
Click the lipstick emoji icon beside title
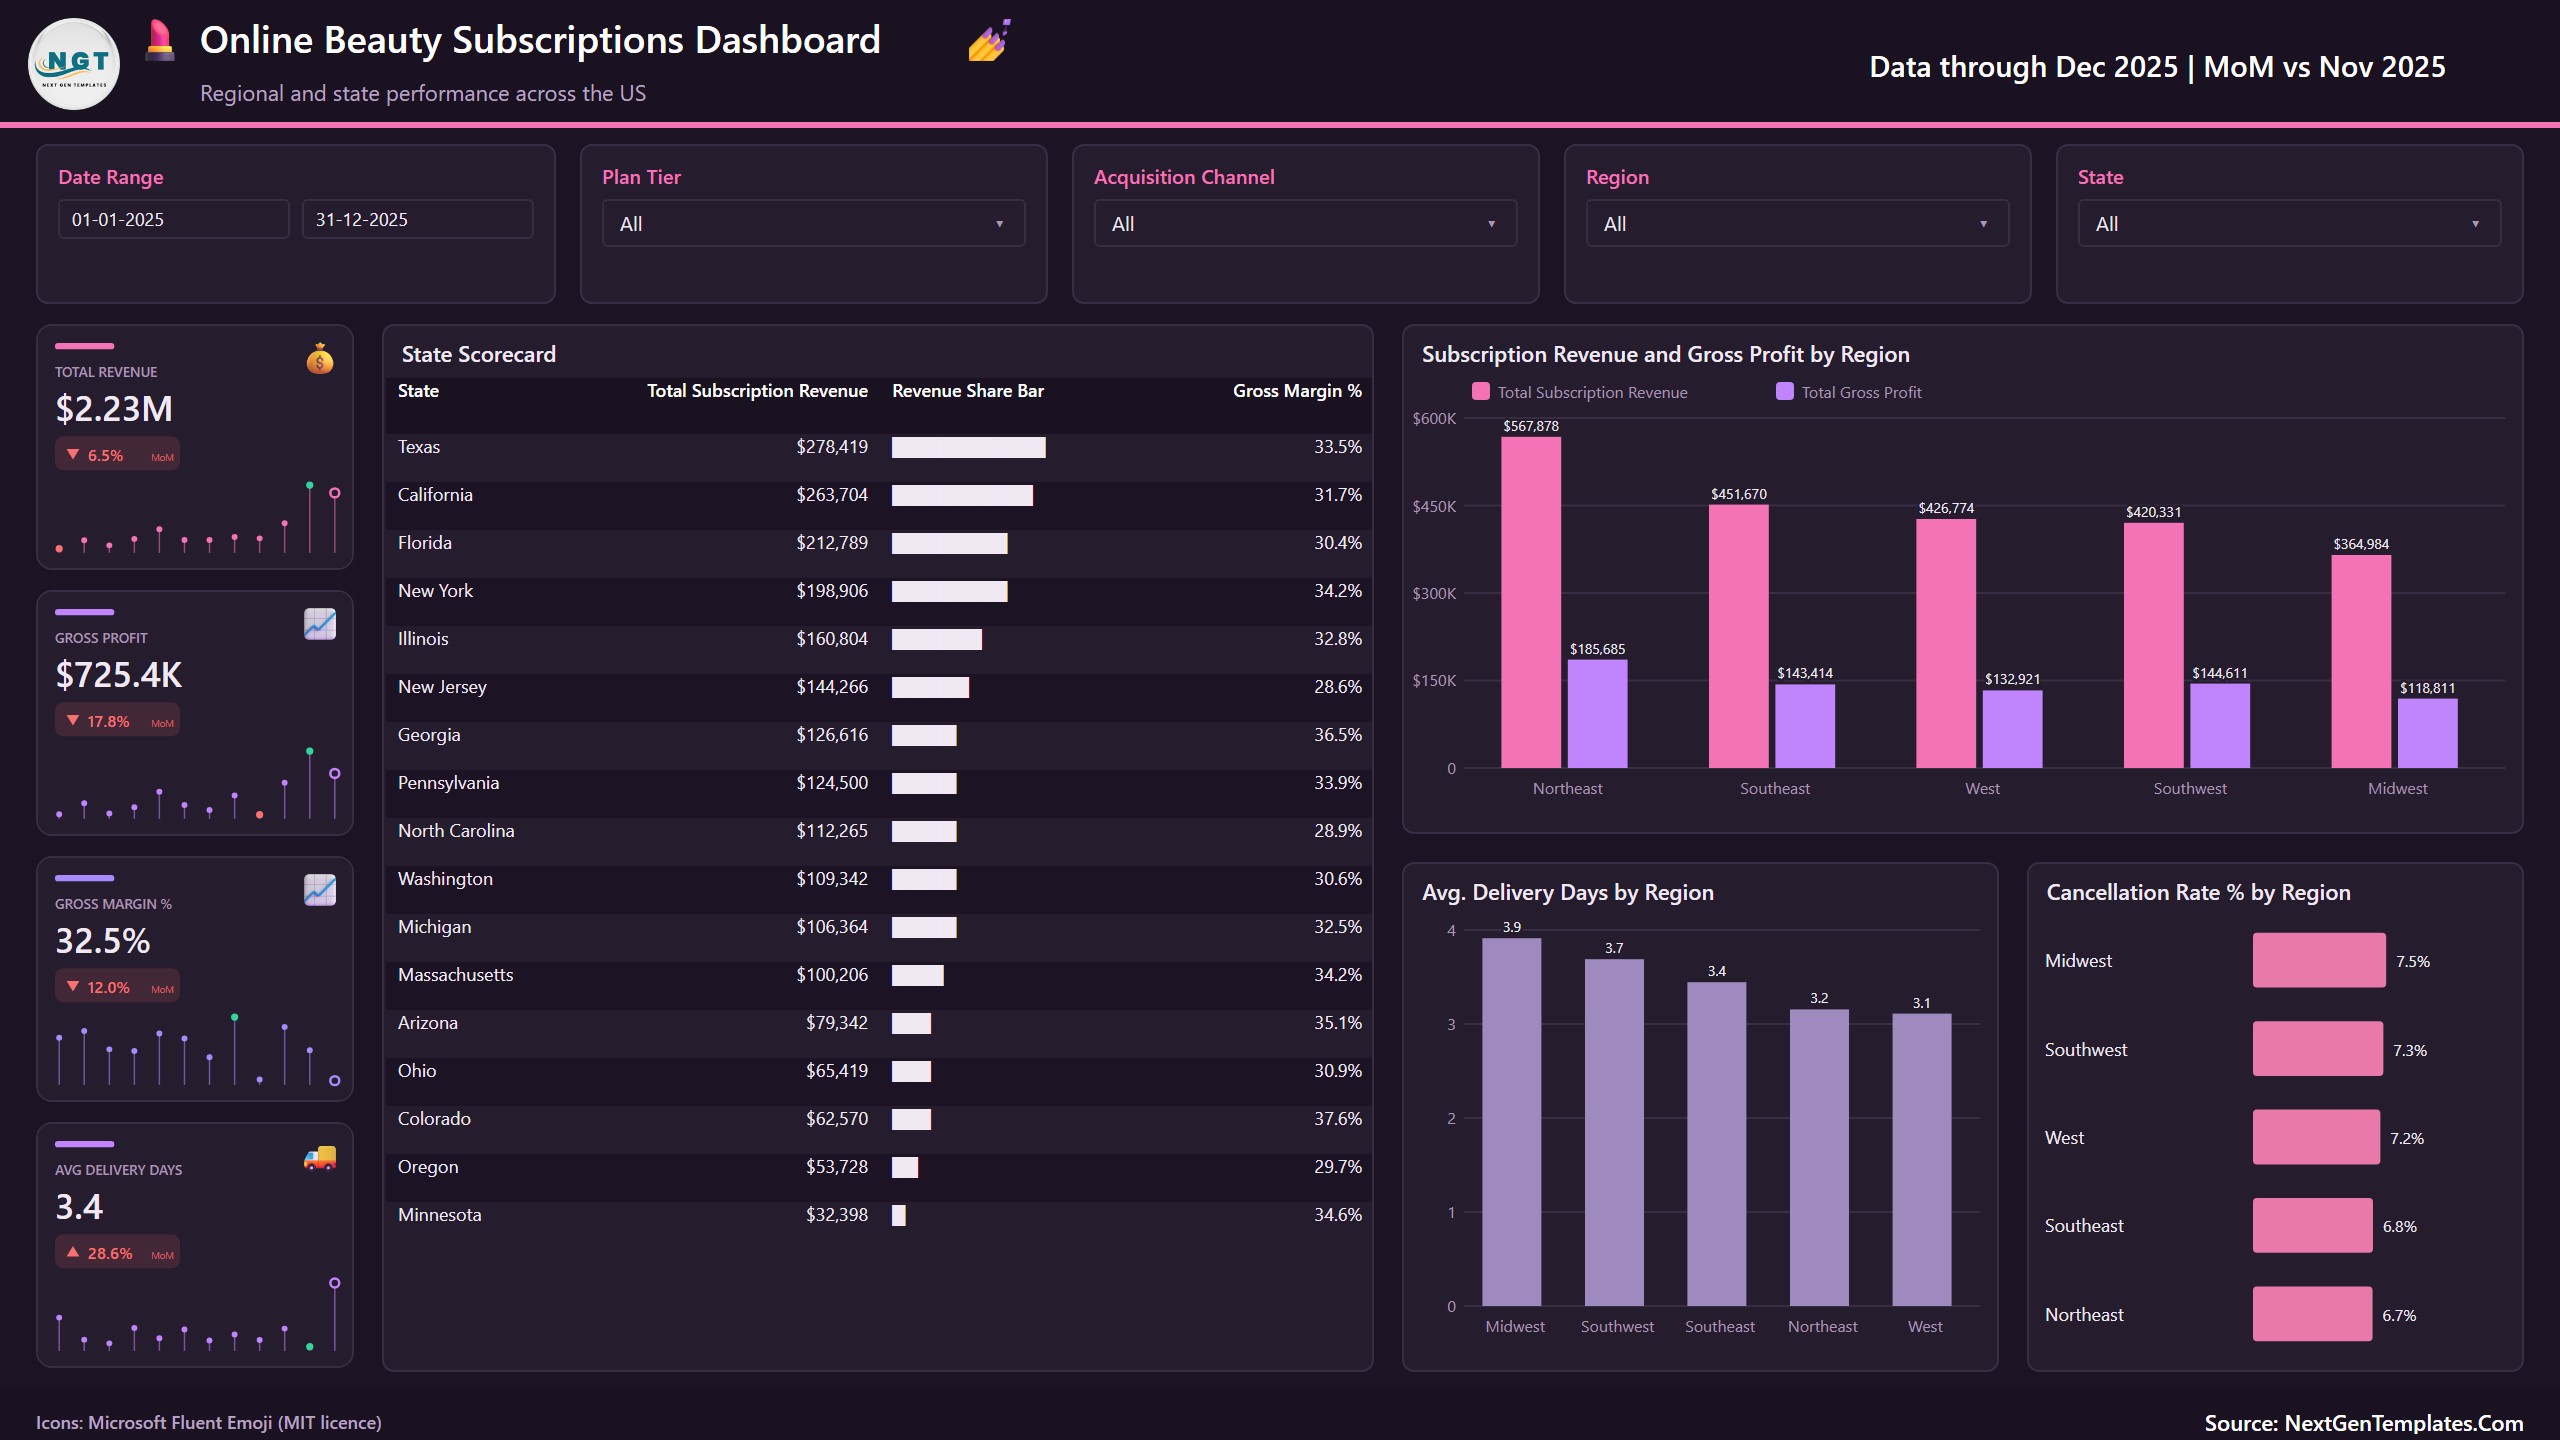pyautogui.click(x=160, y=40)
